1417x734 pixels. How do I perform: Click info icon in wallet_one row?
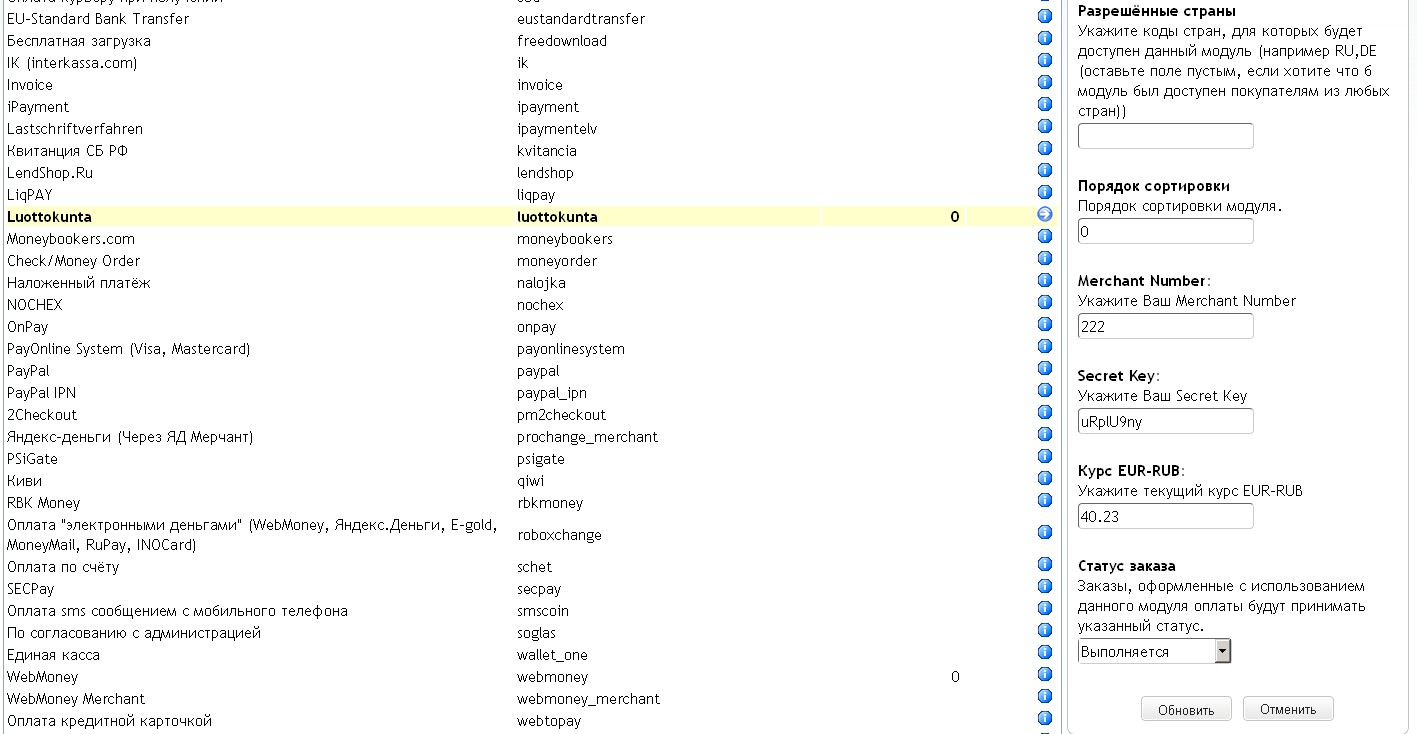1045,652
